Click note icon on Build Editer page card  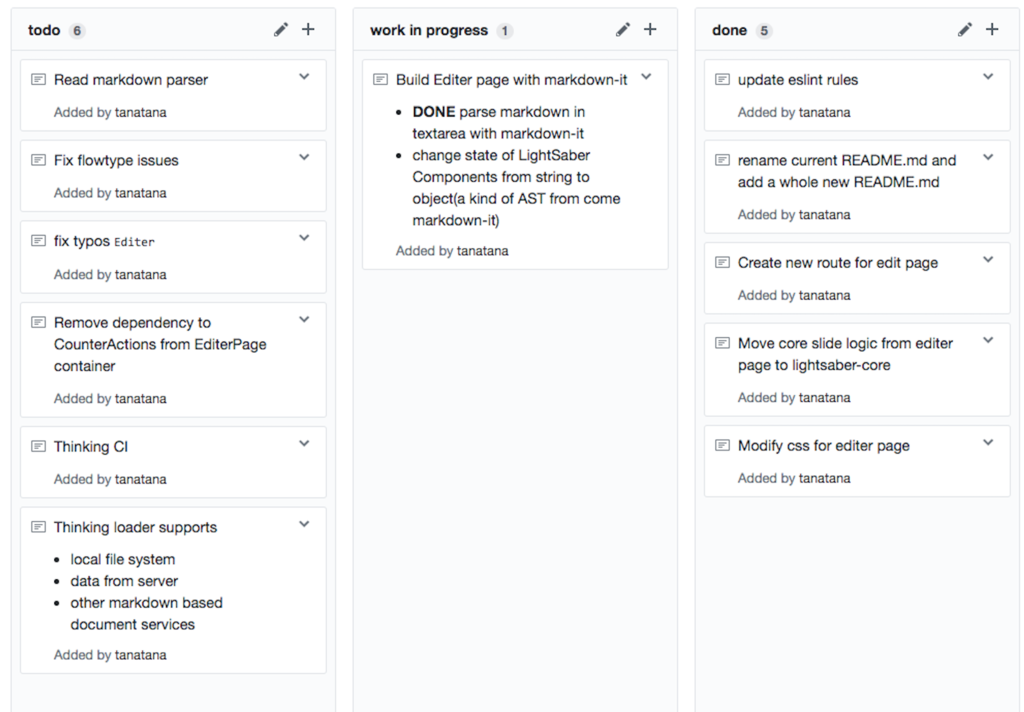click(380, 80)
